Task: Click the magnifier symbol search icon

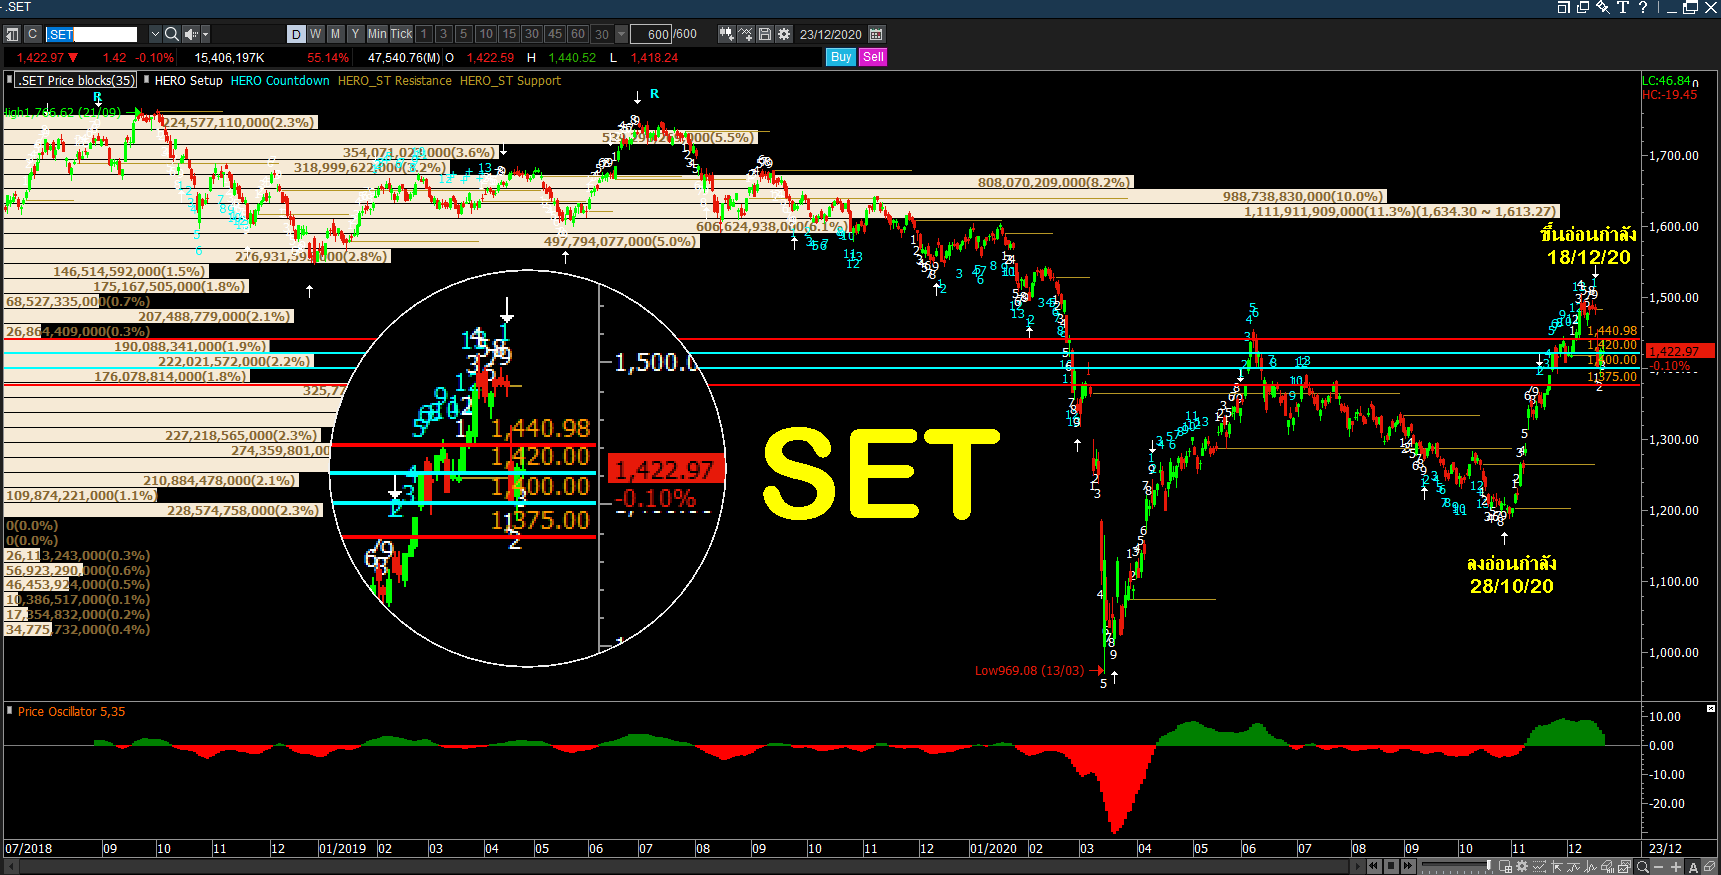Action: pos(171,34)
